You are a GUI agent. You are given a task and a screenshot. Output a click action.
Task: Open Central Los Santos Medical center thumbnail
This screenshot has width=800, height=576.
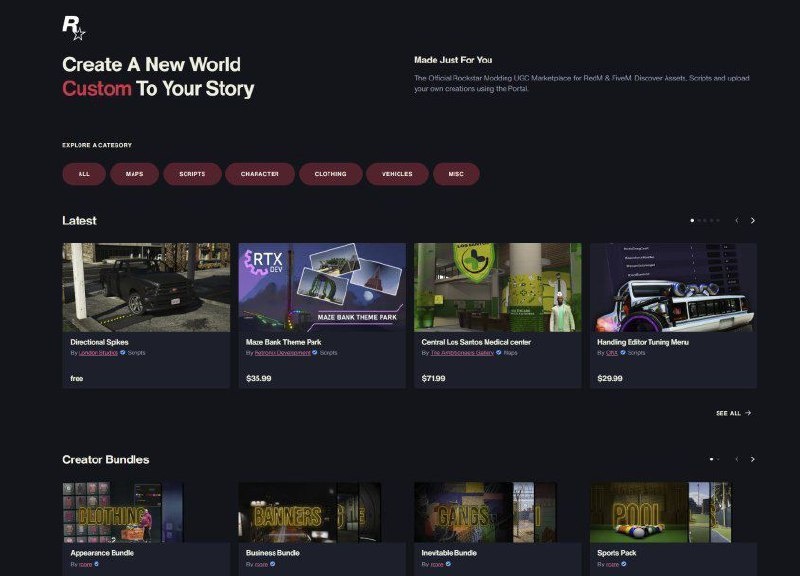coord(497,287)
